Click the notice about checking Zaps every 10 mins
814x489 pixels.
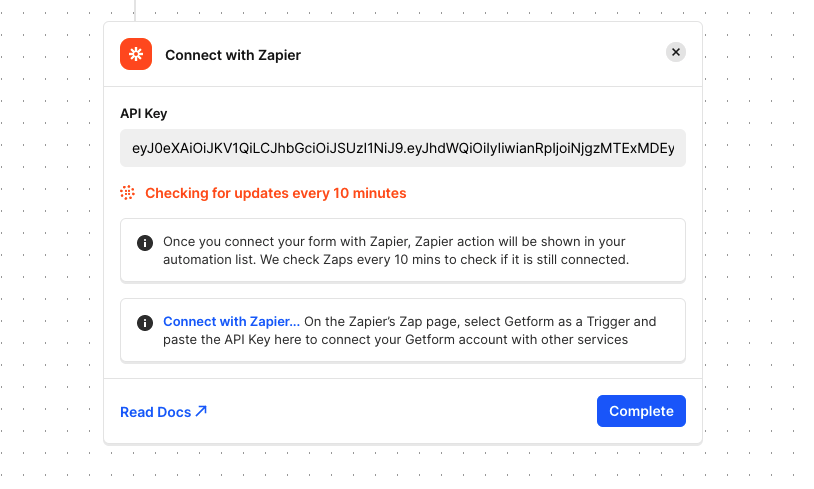403,251
